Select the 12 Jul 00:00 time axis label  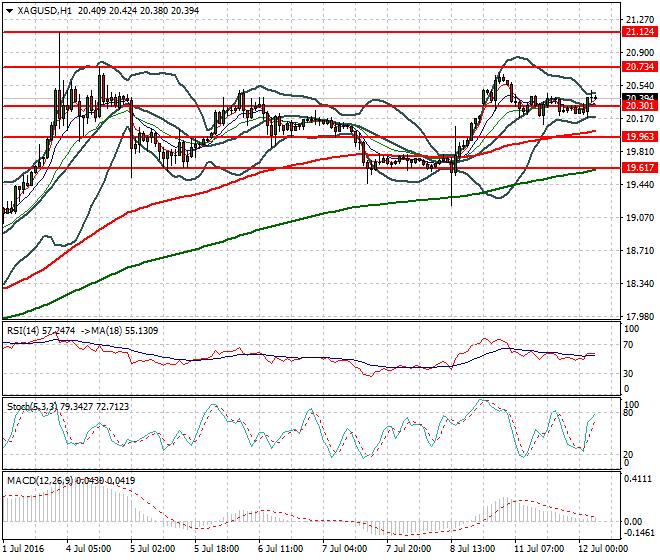(x=603, y=549)
